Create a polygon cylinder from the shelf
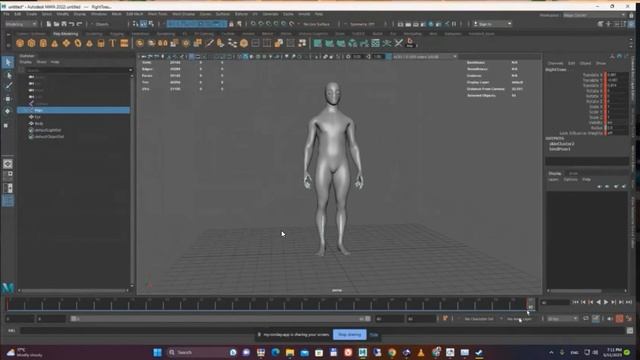The image size is (640, 360). 43,43
